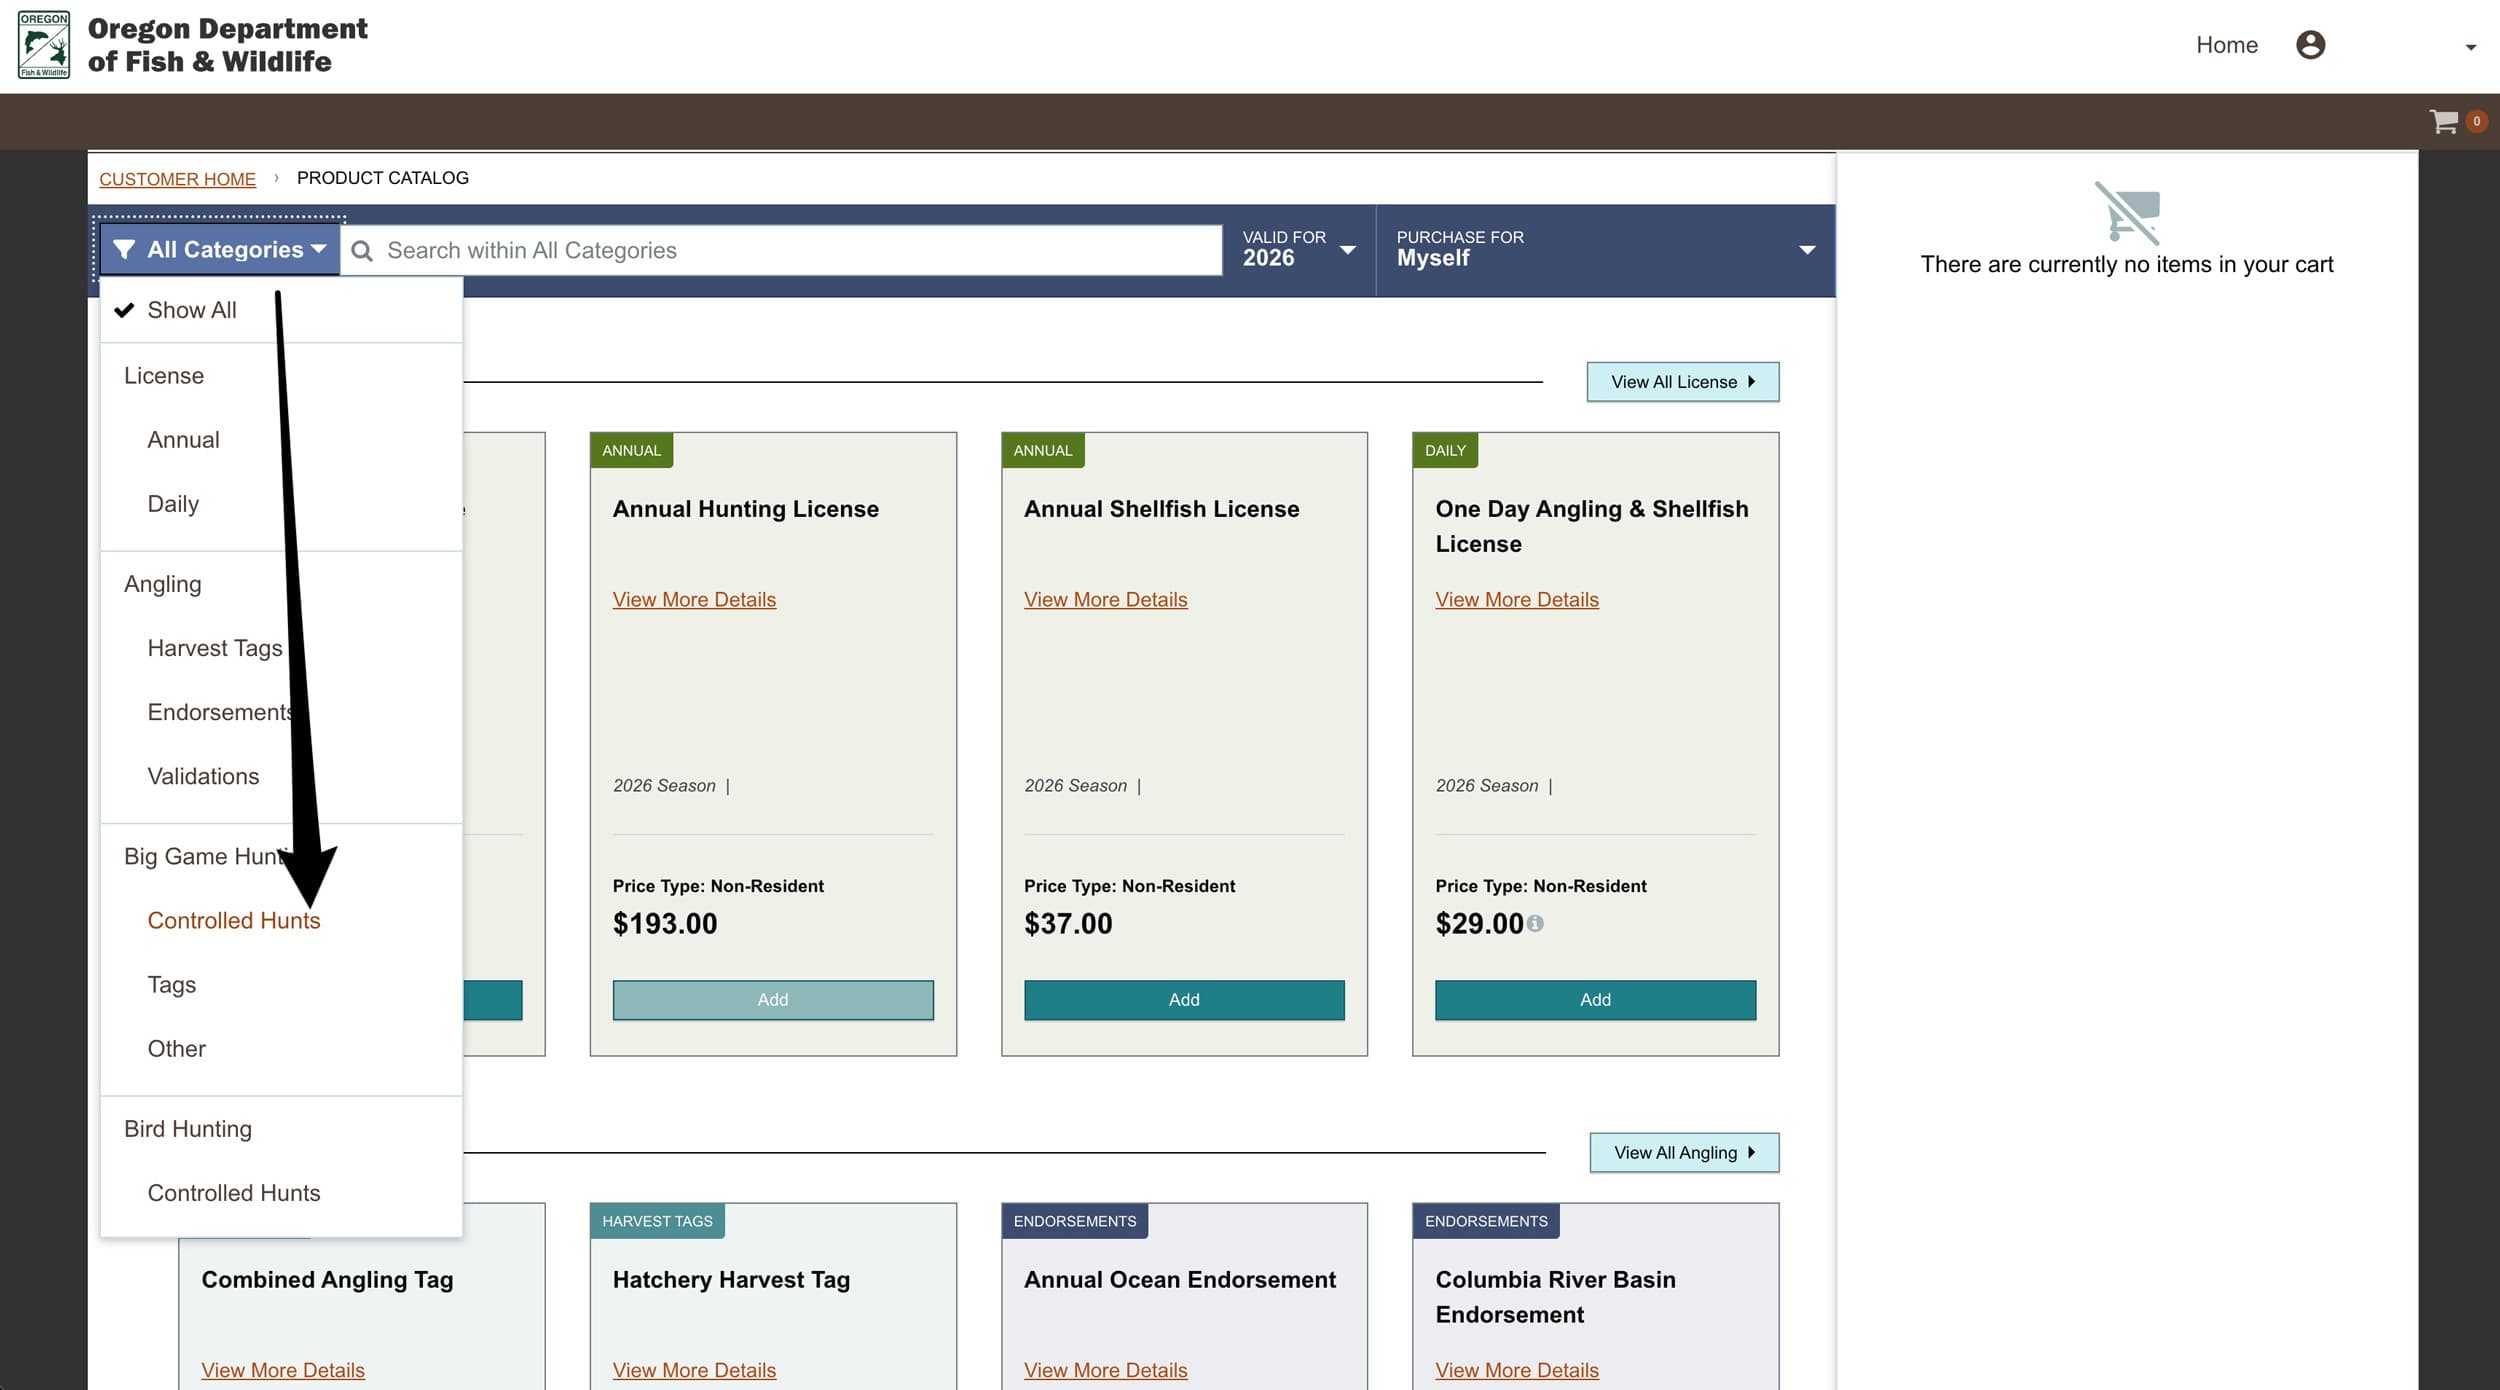This screenshot has height=1390, width=2500.
Task: Focus the Search within All Categories field
Action: click(x=781, y=250)
